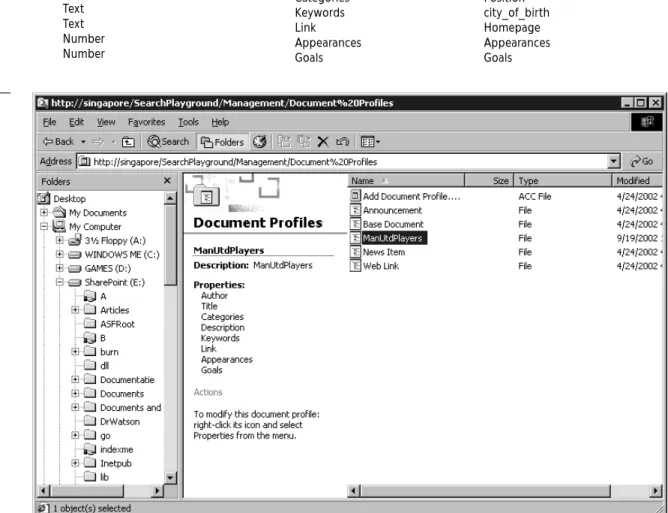Image resolution: width=668 pixels, height=513 pixels.
Task: Expand GAMES (D:) tree node
Action: coord(60,268)
